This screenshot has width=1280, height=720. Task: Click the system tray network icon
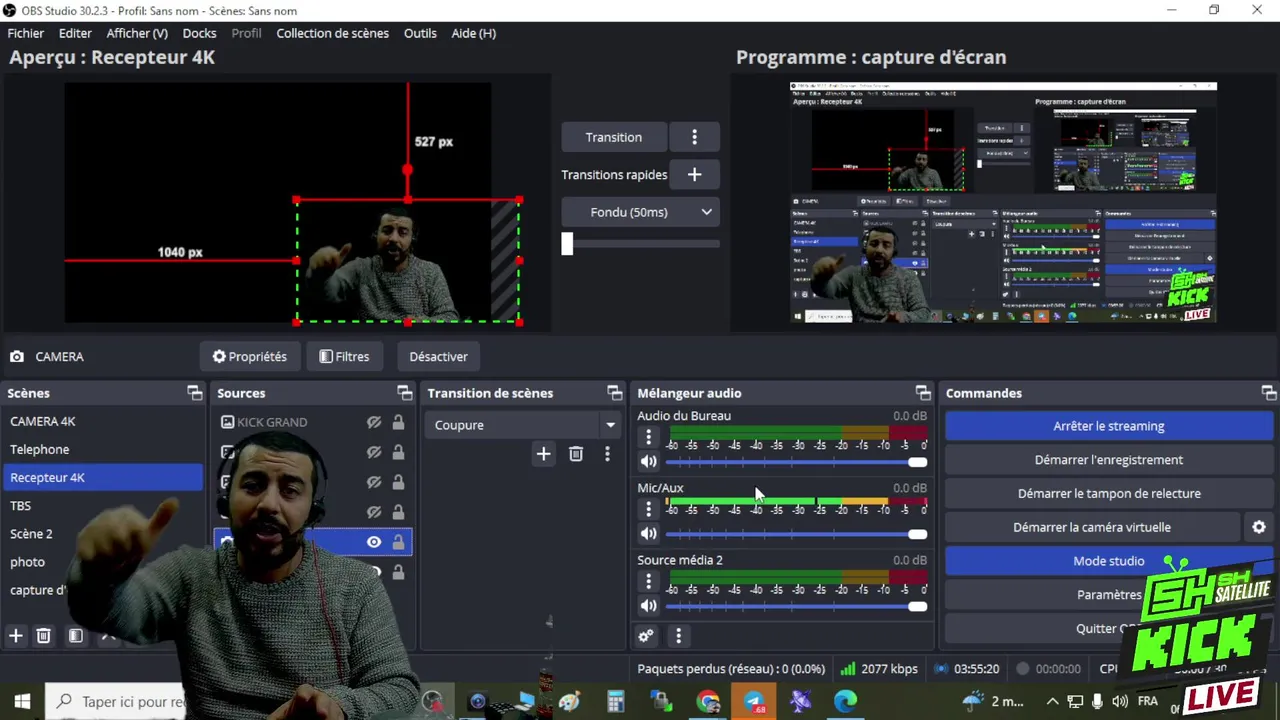(1074, 702)
